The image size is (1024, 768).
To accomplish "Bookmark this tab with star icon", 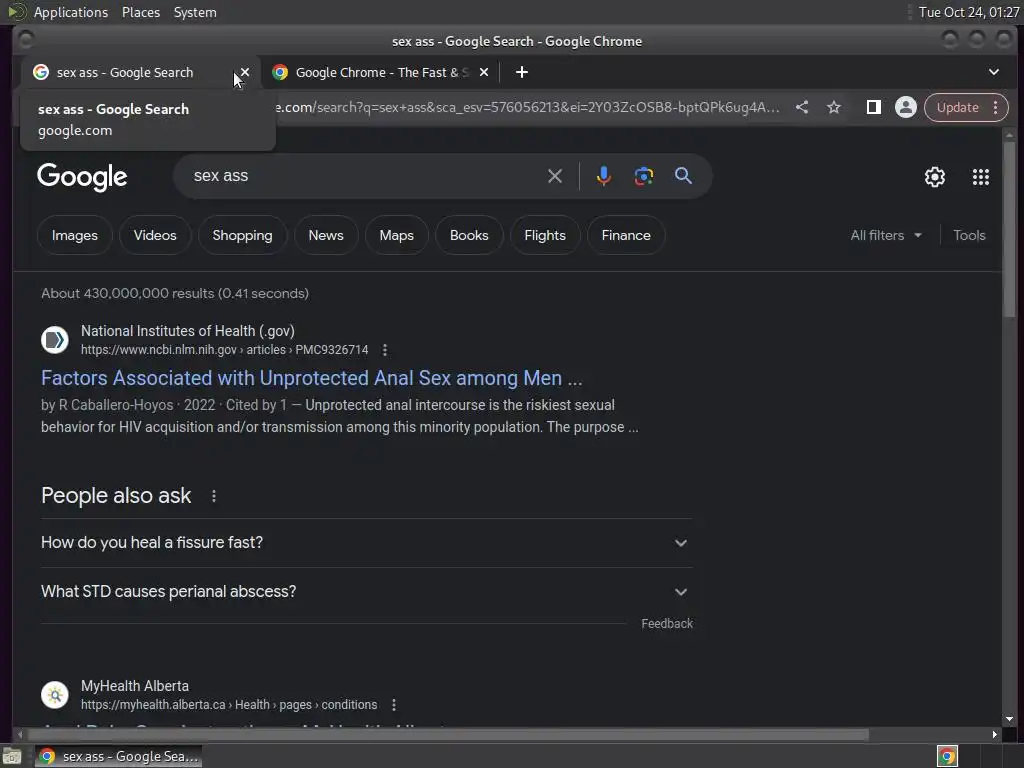I will click(833, 107).
